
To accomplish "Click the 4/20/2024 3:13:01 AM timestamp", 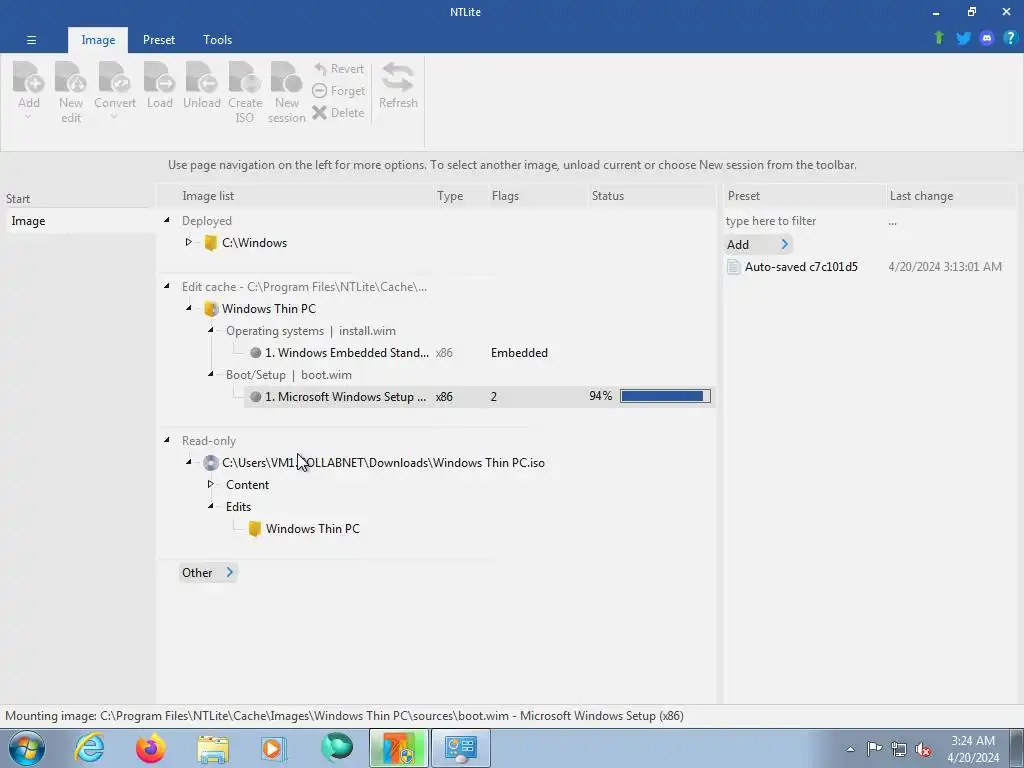I will (944, 266).
